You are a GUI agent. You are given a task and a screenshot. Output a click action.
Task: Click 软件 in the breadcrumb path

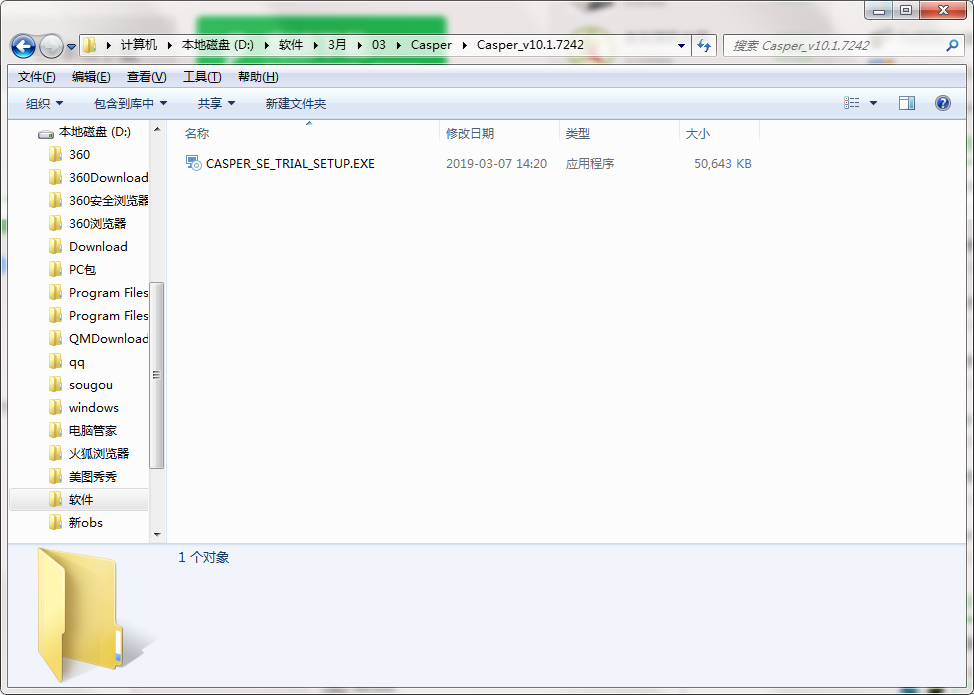tap(291, 45)
